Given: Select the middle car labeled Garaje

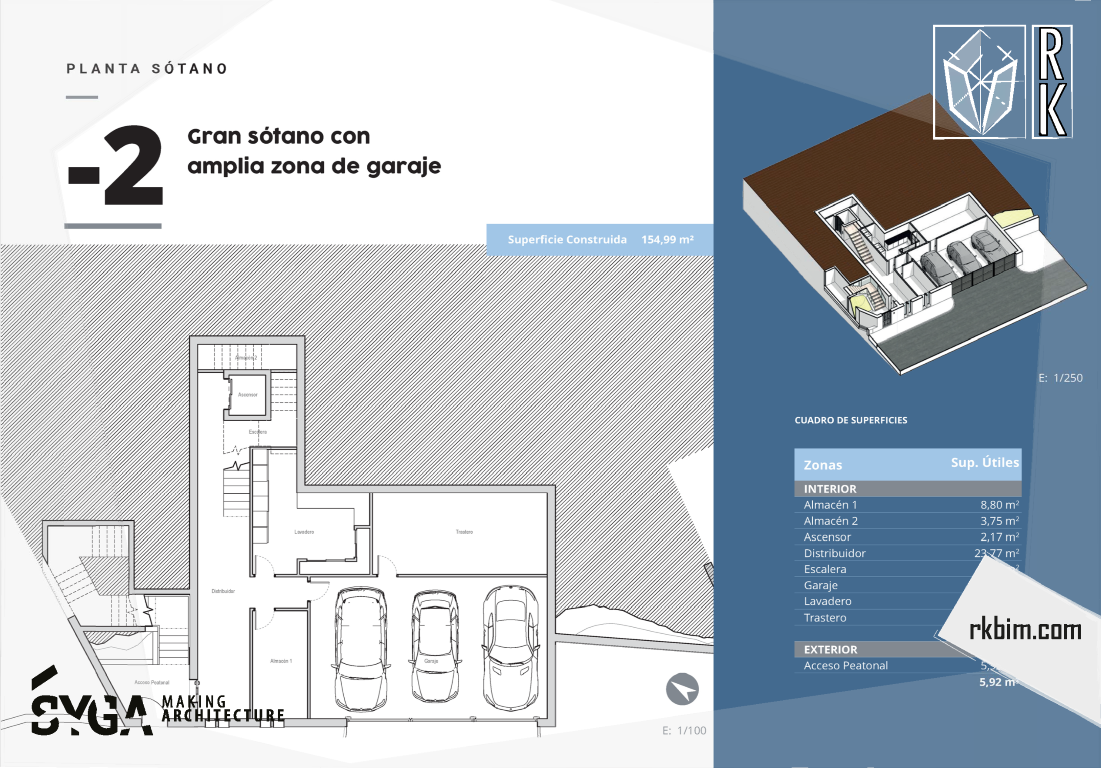Looking at the screenshot, I should pyautogui.click(x=433, y=646).
